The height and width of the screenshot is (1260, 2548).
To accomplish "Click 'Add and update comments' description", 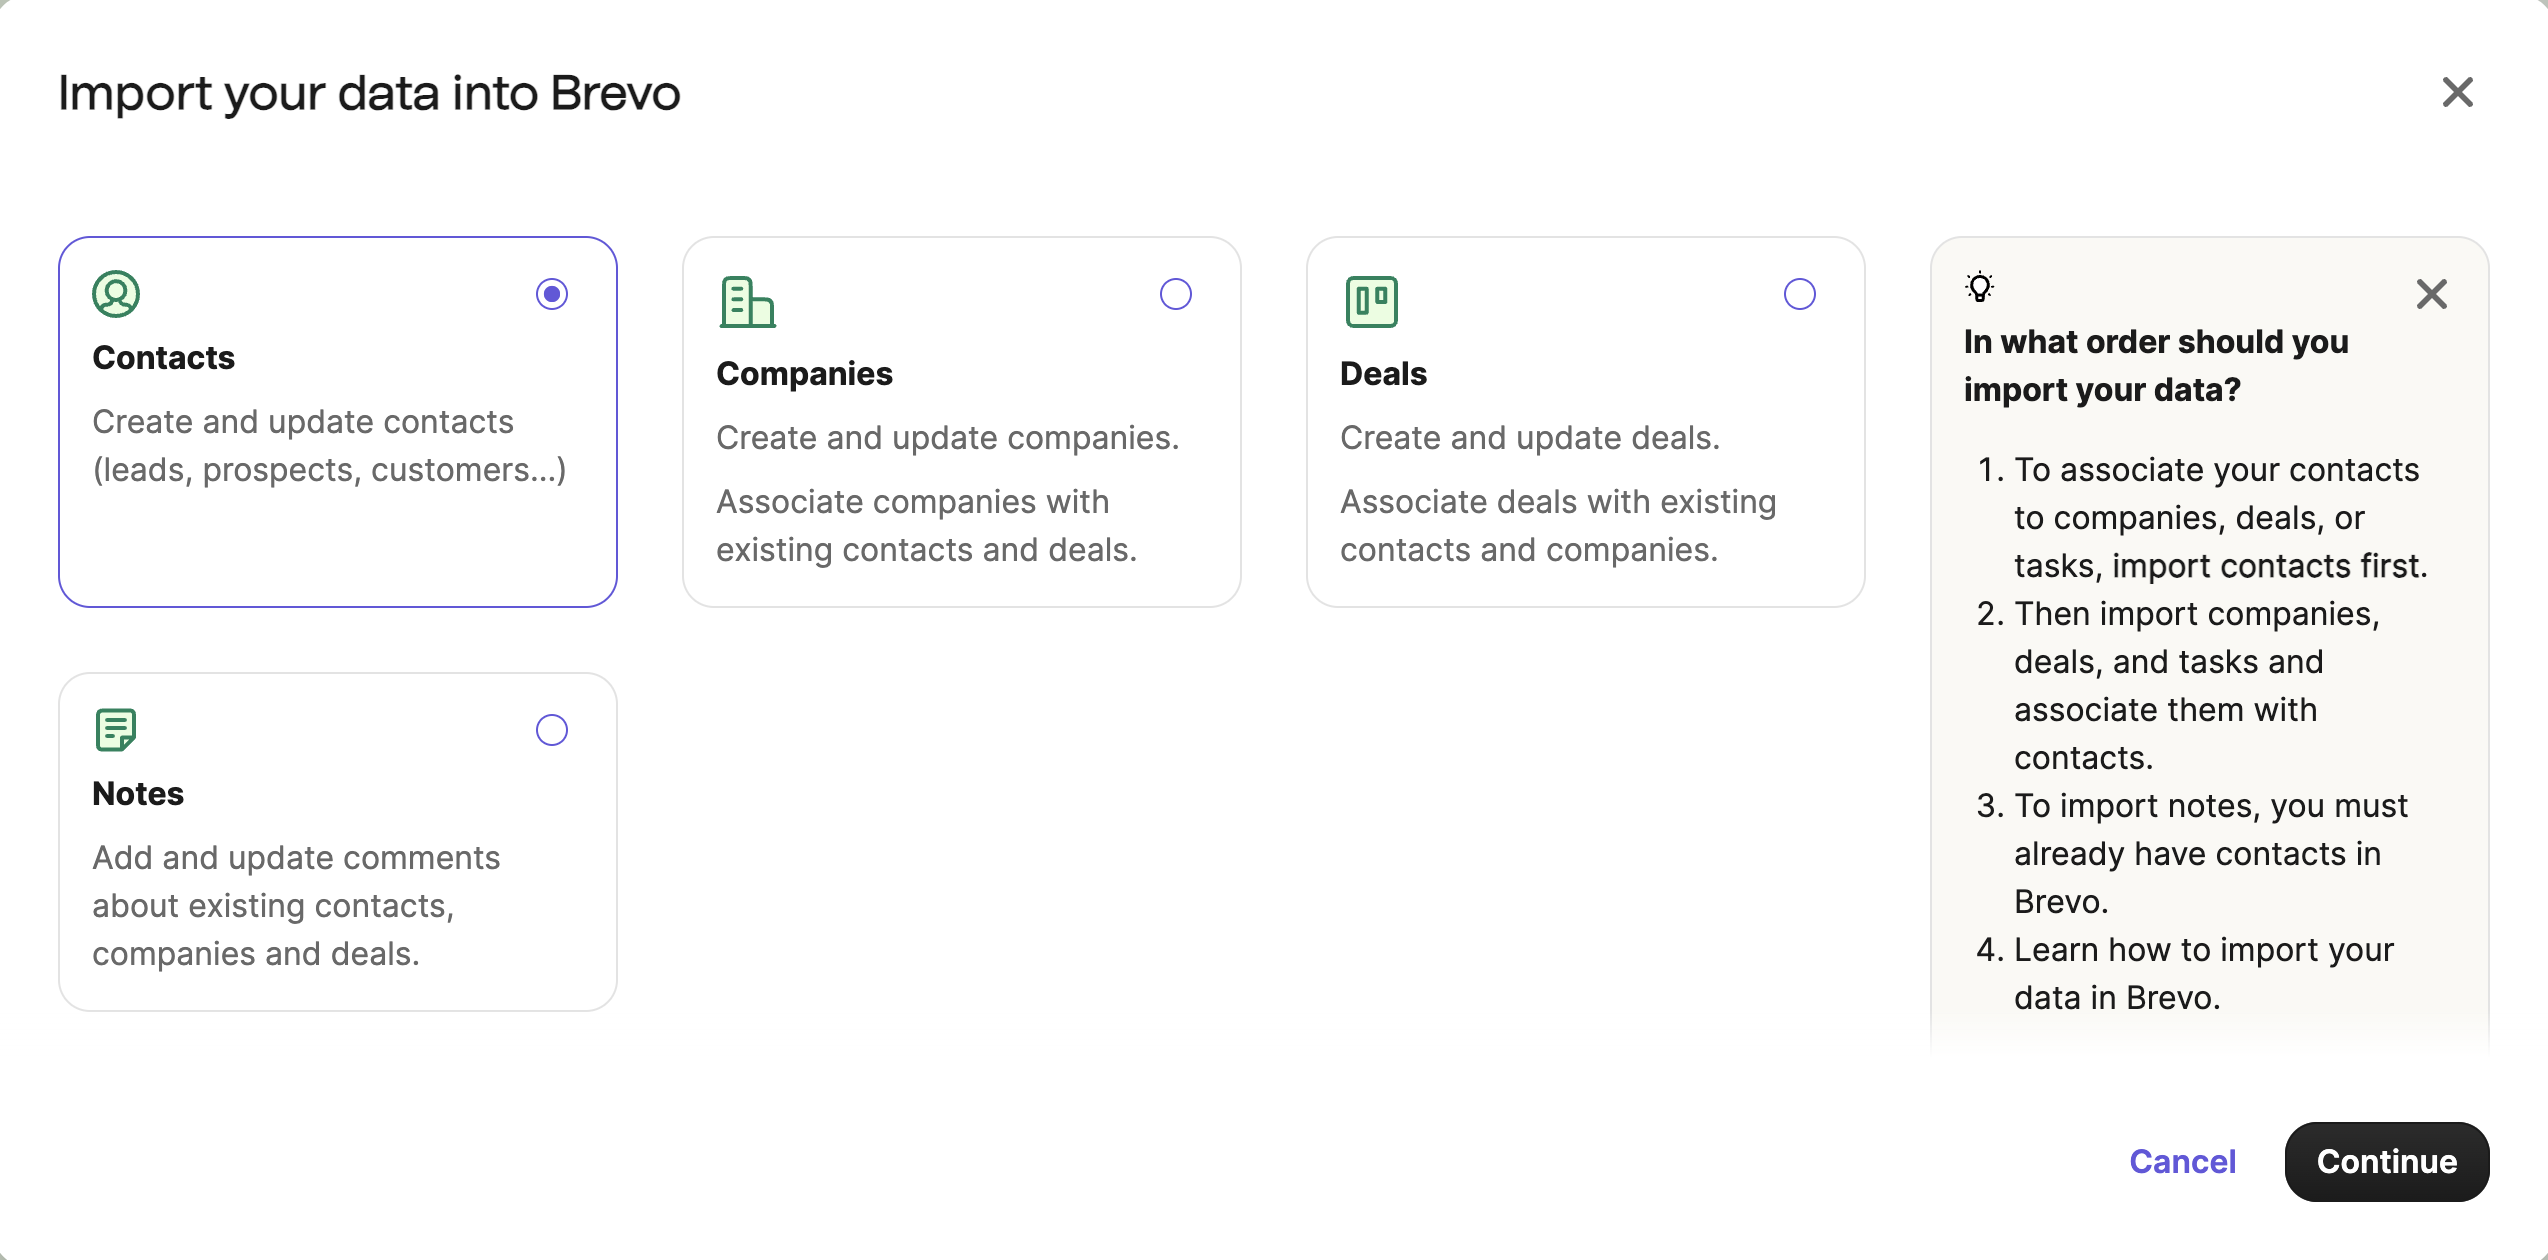I will click(x=296, y=906).
